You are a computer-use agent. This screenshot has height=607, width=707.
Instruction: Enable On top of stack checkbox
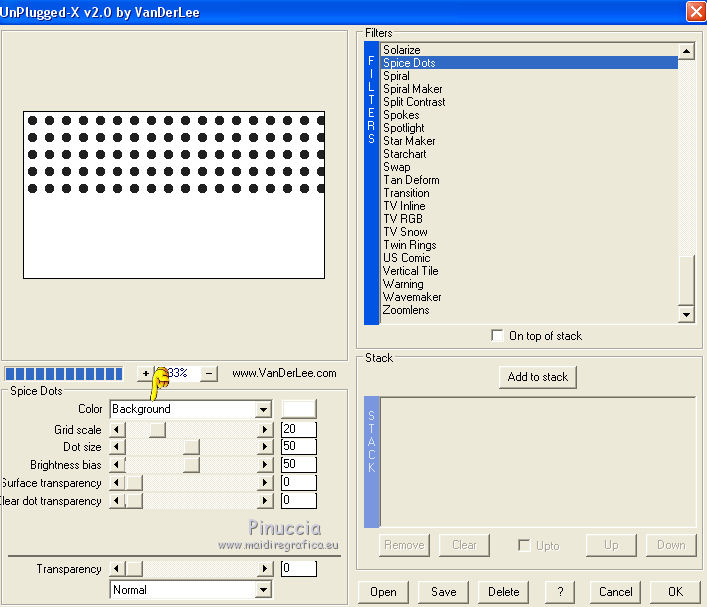click(x=497, y=336)
